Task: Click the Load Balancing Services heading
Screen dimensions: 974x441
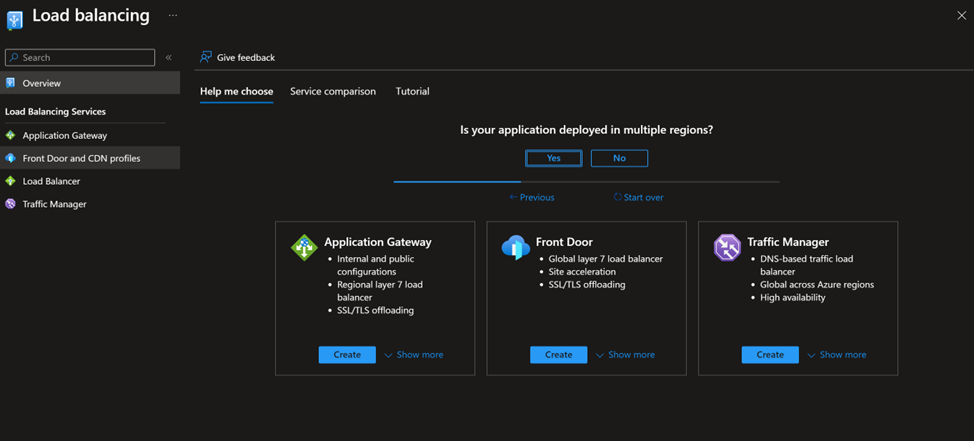Action: coord(55,112)
